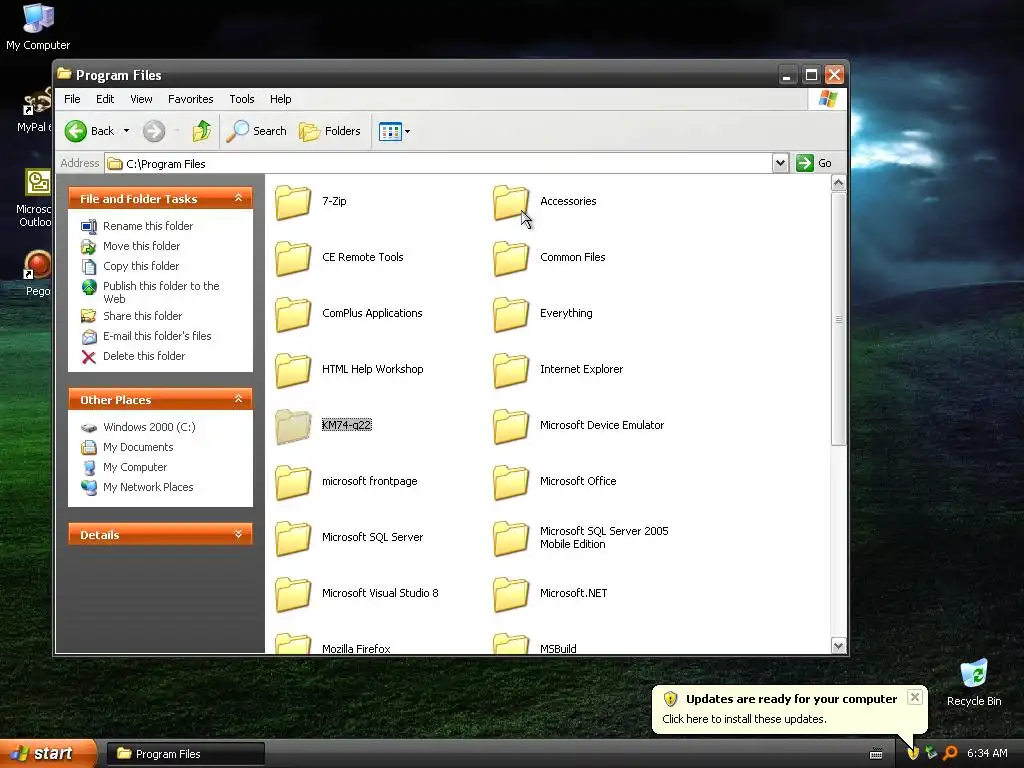Toggle the Folders pane button
The image size is (1024, 768).
pos(330,131)
